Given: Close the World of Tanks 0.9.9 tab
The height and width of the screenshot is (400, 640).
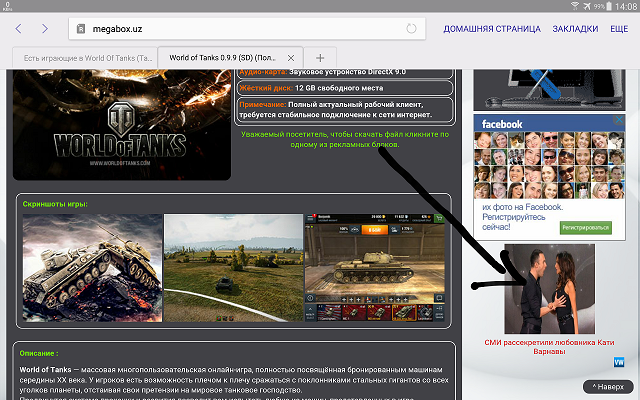Looking at the screenshot, I should coord(291,58).
